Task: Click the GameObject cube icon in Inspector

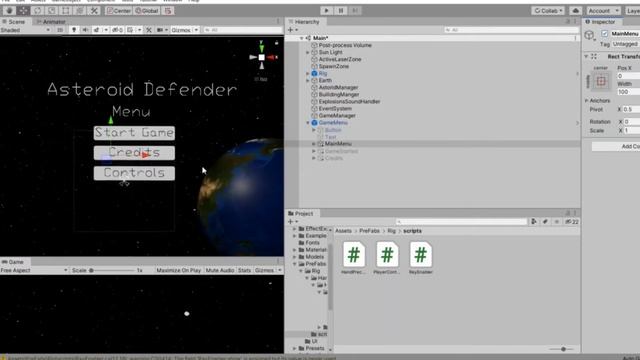Action: (x=589, y=35)
